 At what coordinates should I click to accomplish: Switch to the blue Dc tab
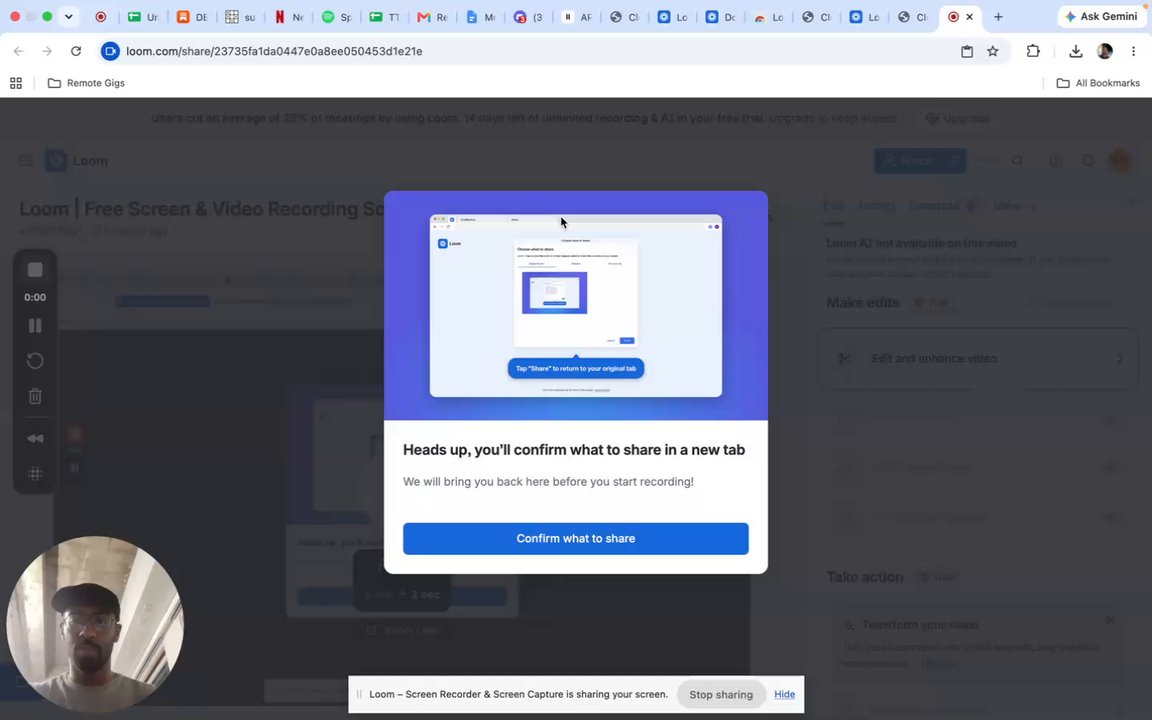tap(721, 16)
